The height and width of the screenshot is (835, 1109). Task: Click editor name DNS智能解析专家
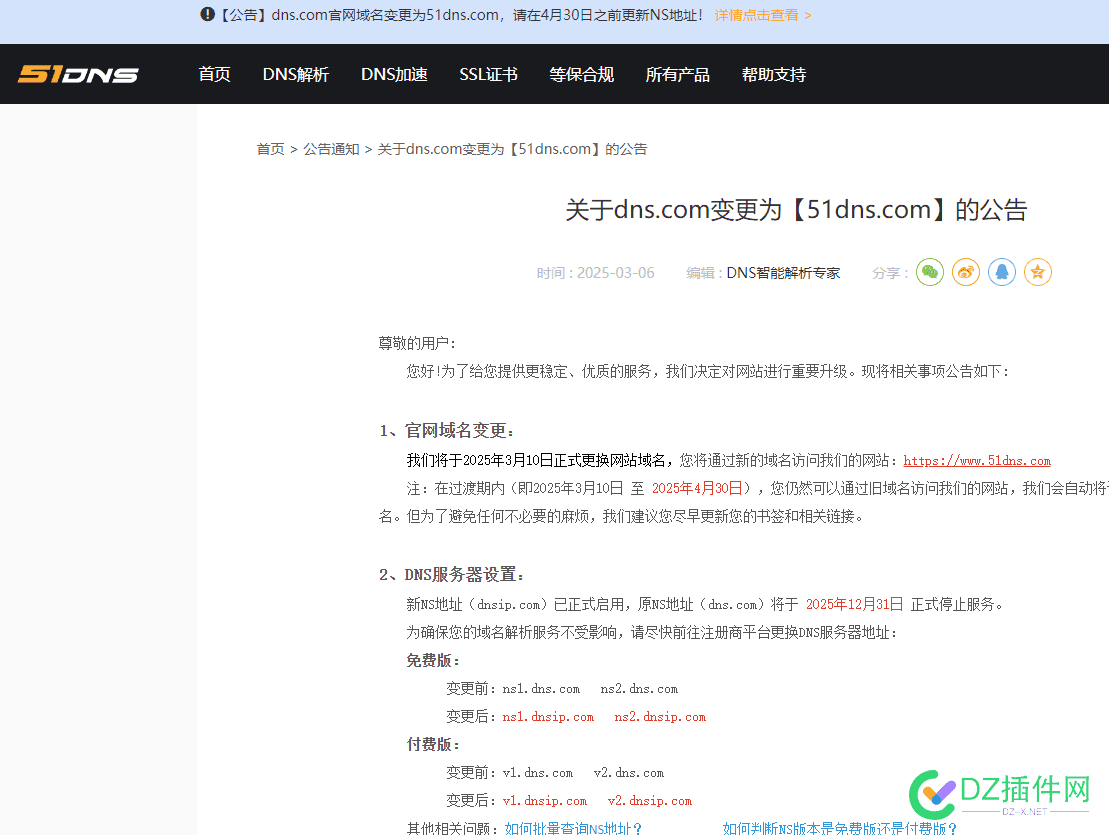[783, 273]
